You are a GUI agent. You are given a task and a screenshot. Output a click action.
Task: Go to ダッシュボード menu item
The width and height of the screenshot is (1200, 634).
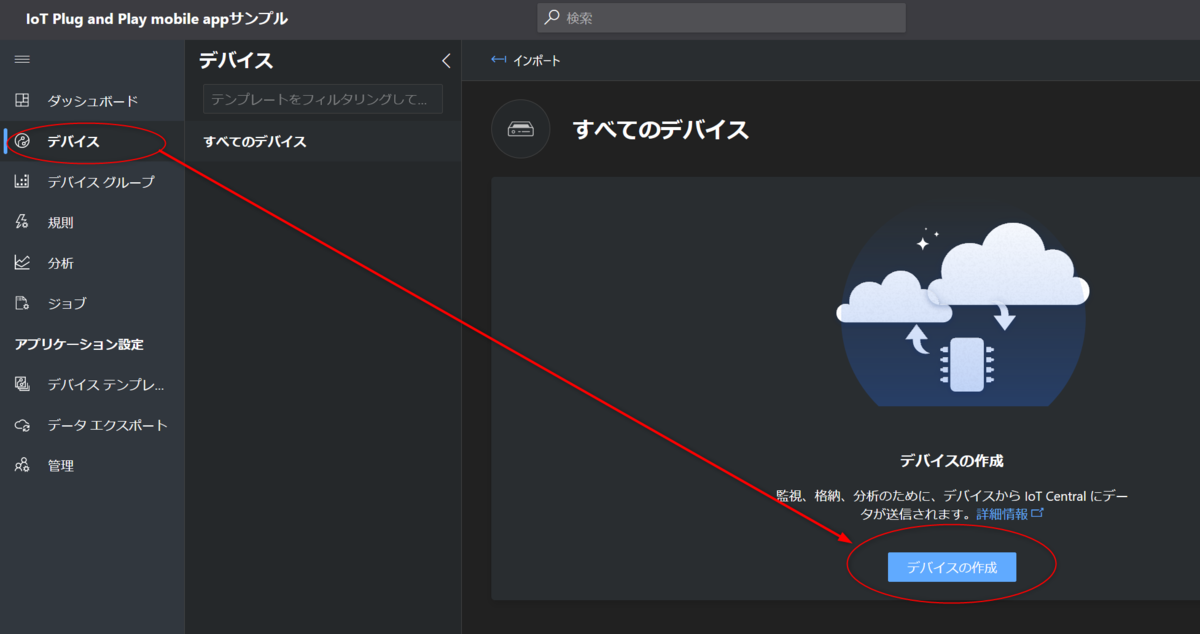tap(92, 101)
